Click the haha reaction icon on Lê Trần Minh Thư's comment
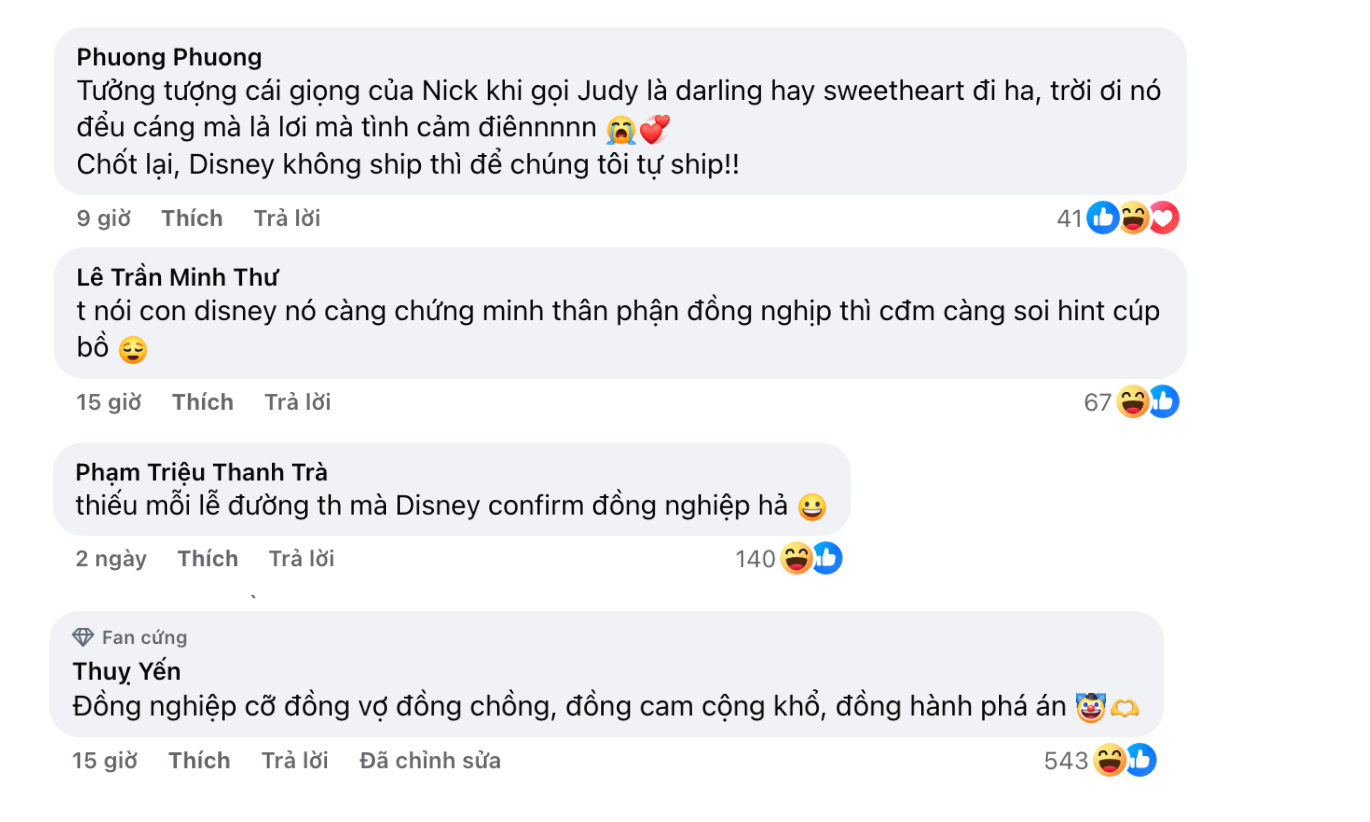This screenshot has width=1370, height=822. [1133, 402]
